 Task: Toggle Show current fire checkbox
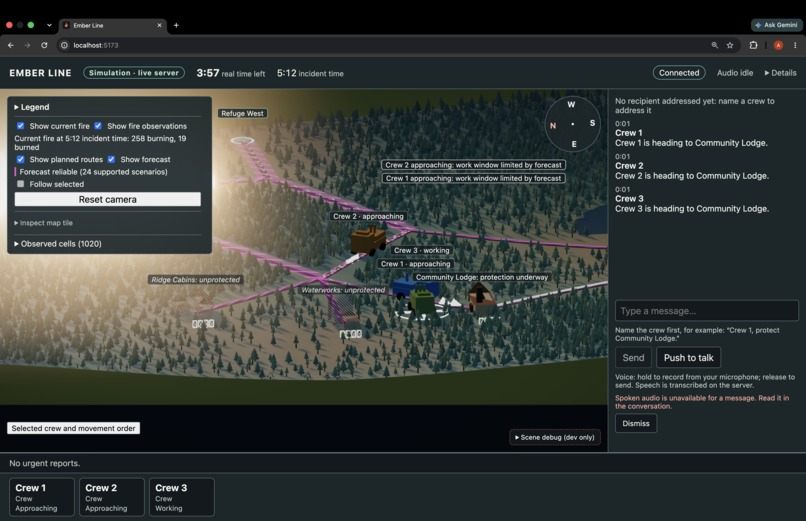click(x=21, y=126)
